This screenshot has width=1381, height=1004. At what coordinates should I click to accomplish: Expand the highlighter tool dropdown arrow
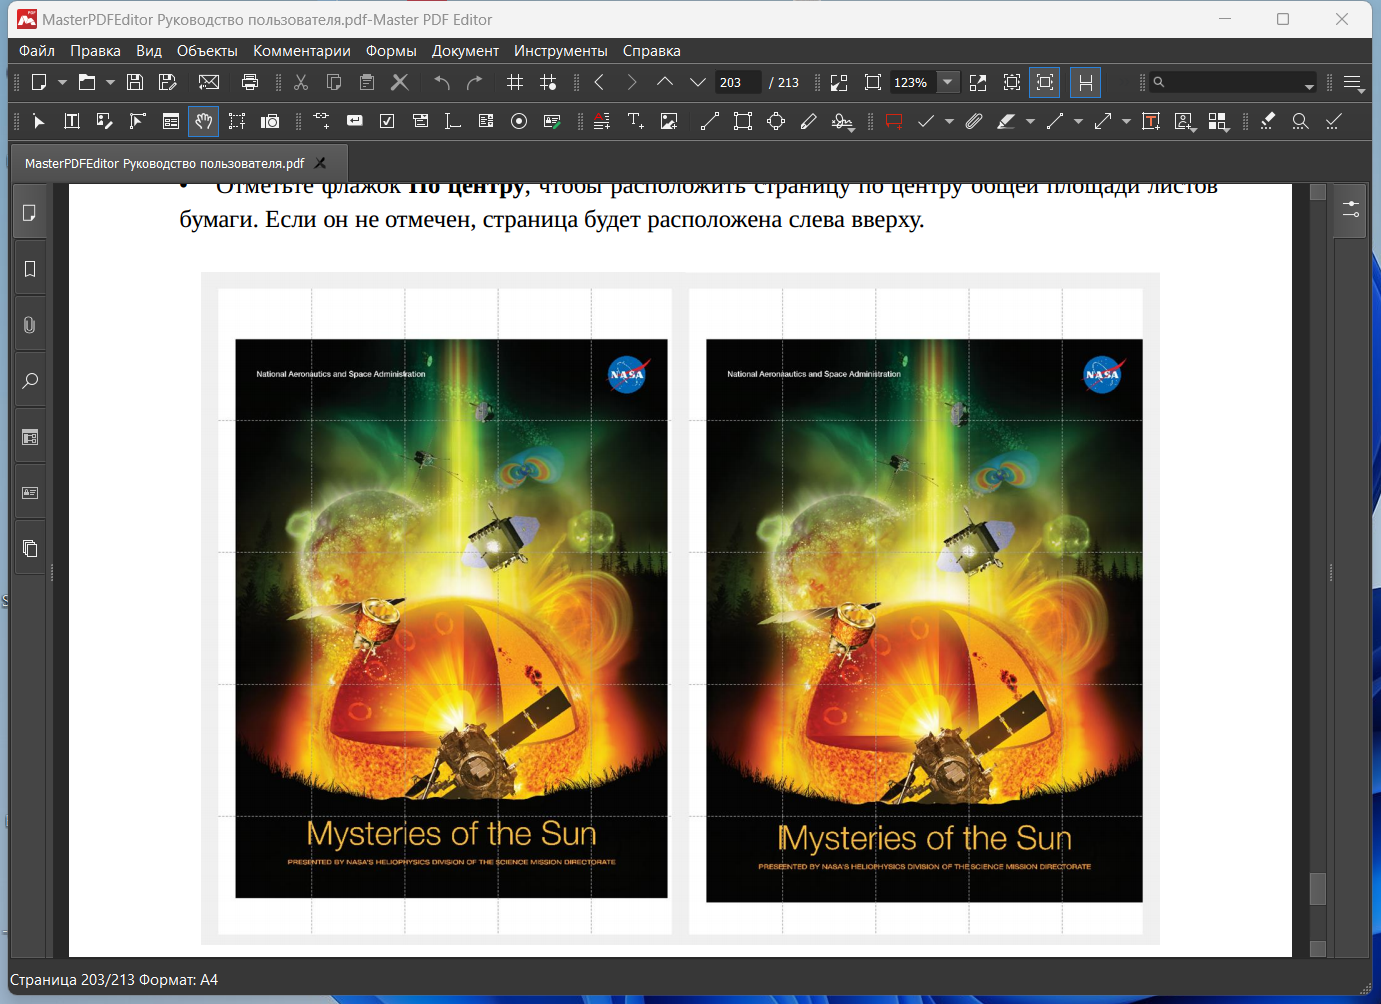point(1030,121)
